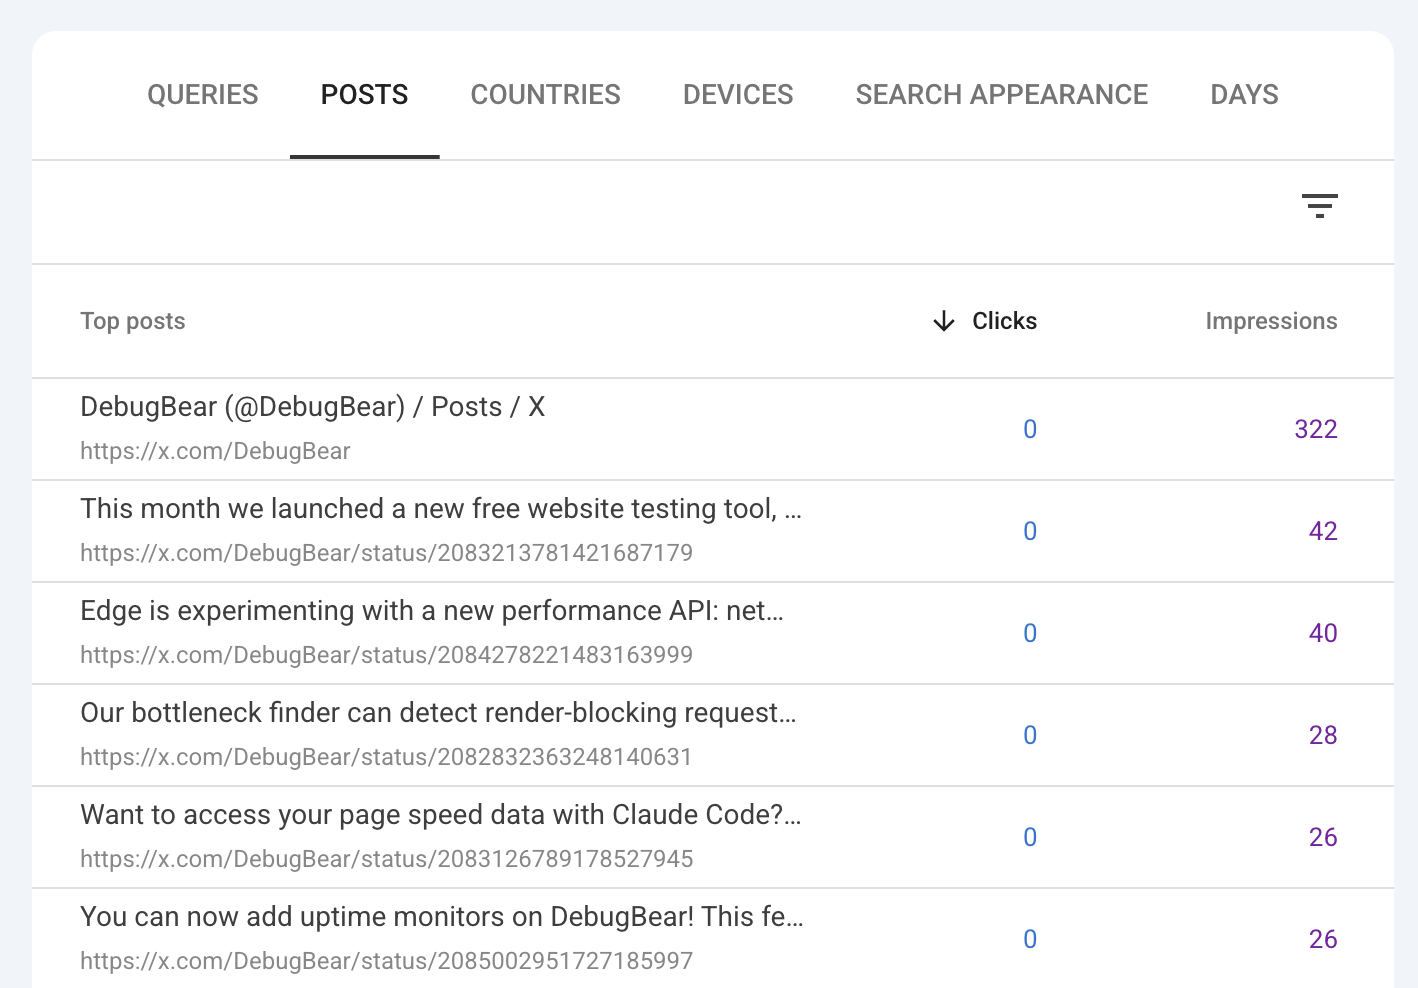The width and height of the screenshot is (1418, 988).
Task: Click clicks 0 in 'This month we launched' row
Action: (x=1030, y=531)
